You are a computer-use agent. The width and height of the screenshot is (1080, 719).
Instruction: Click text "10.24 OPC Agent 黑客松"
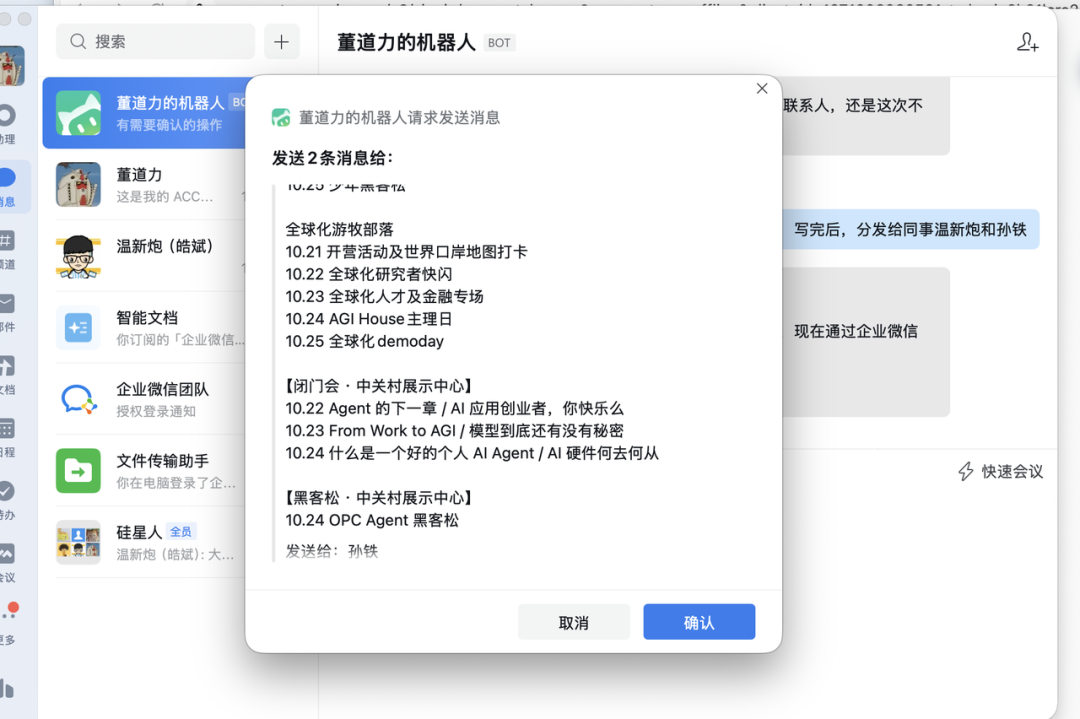[372, 520]
